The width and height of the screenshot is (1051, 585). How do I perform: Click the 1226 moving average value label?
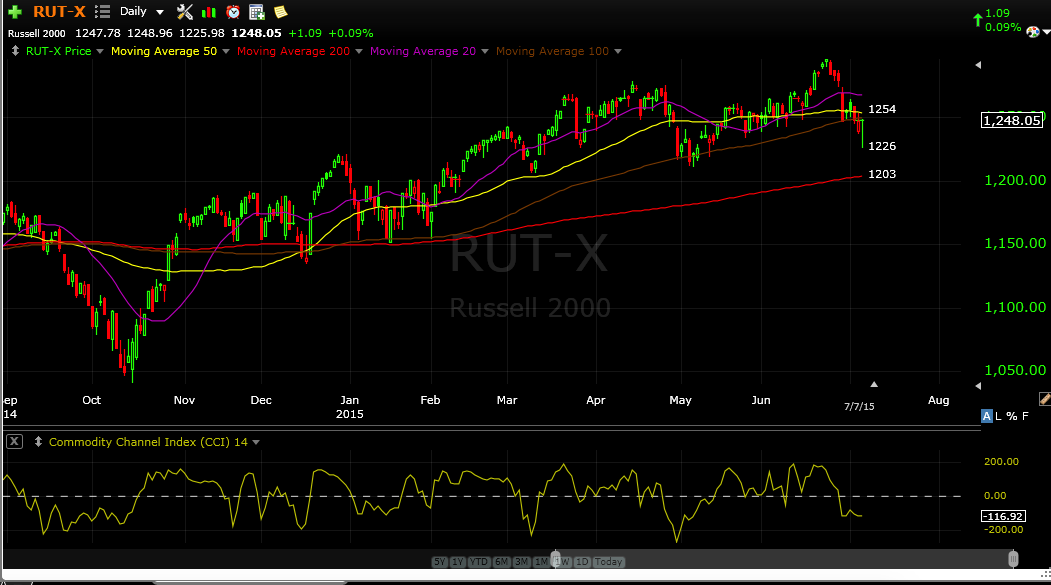pyautogui.click(x=882, y=146)
